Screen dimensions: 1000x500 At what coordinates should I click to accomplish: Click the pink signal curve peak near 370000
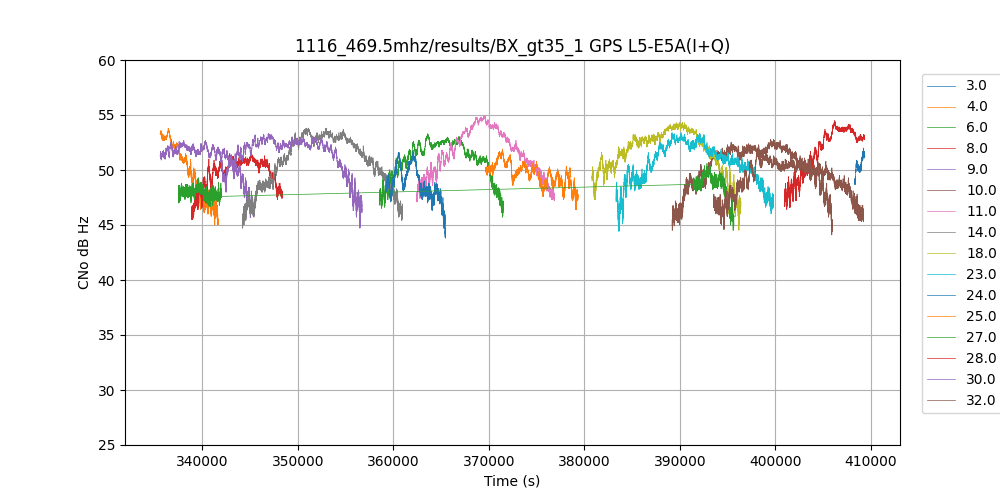point(483,119)
